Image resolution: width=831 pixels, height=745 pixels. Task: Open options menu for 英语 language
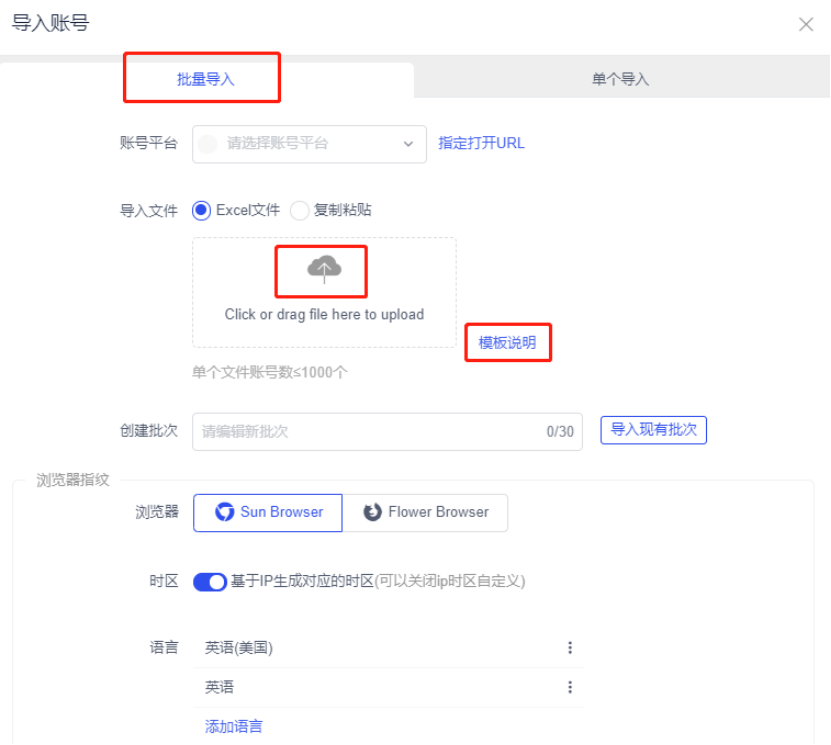570,687
